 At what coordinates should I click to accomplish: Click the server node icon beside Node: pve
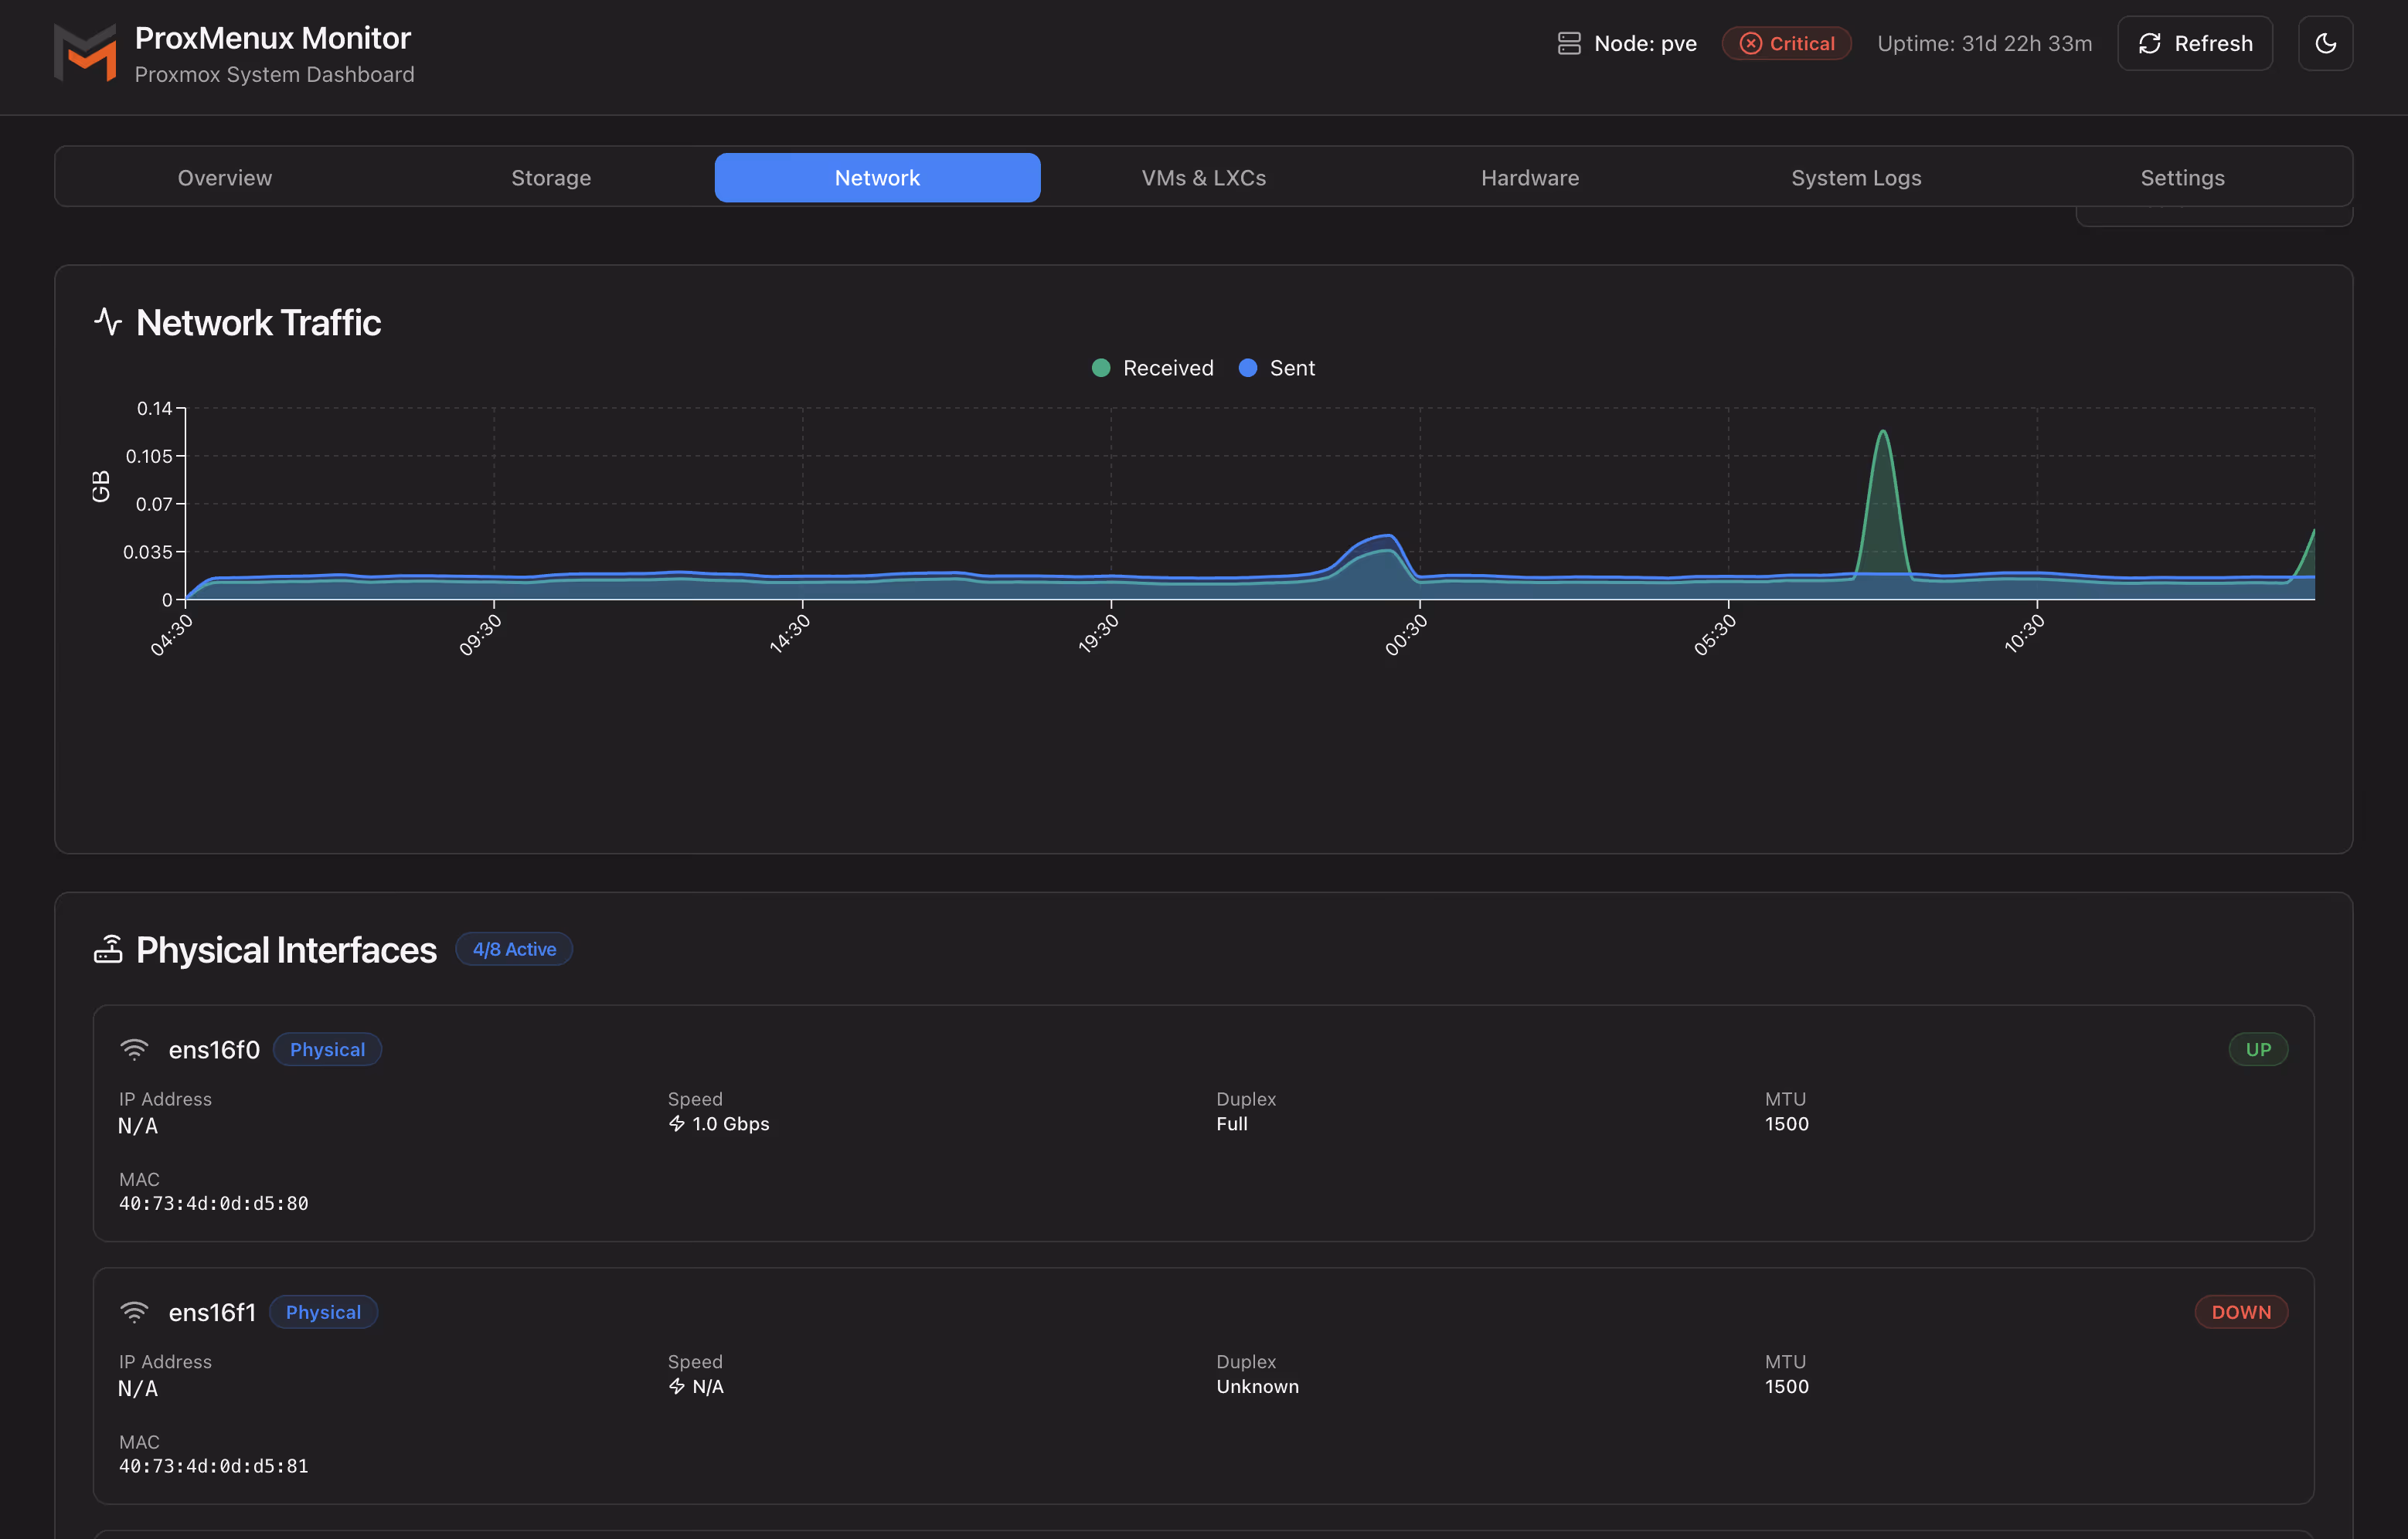[1568, 43]
